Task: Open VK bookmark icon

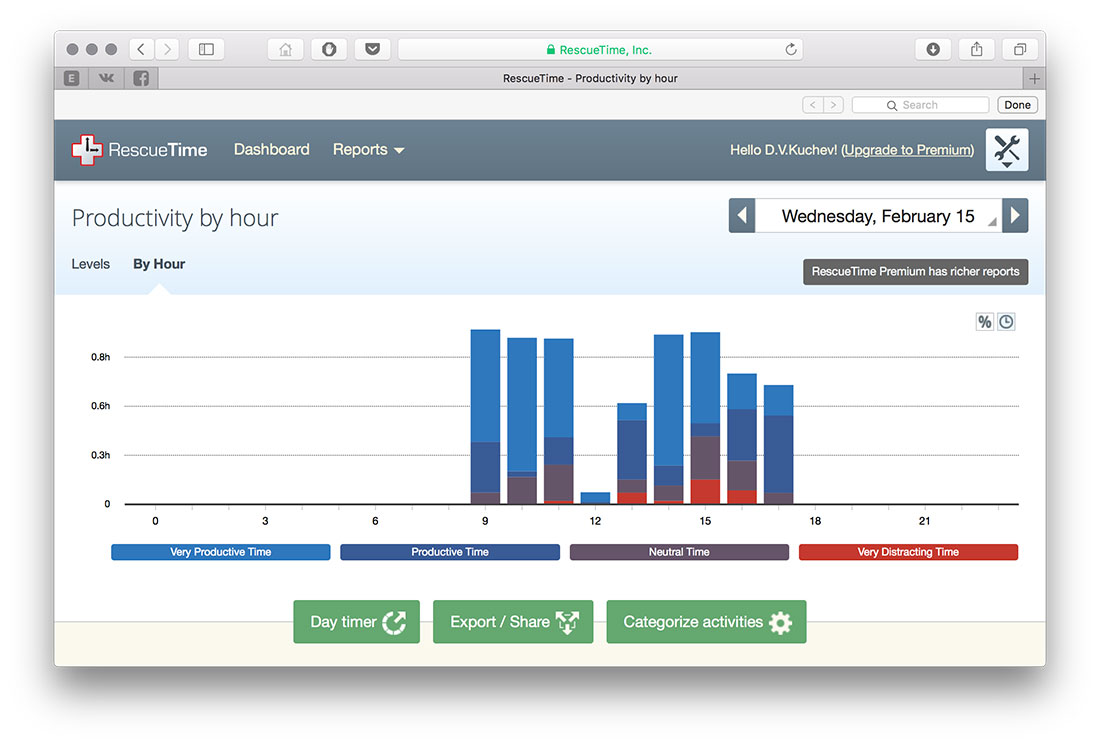Action: [x=107, y=79]
